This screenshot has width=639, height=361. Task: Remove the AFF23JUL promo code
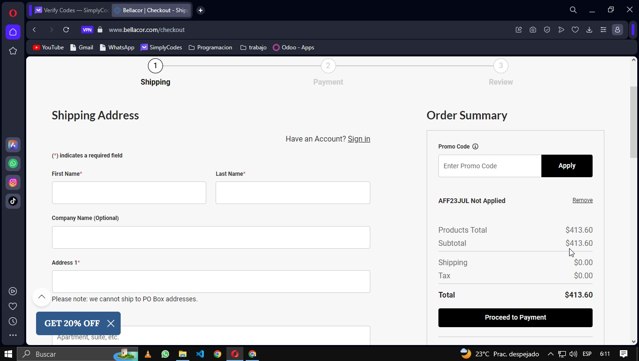[x=582, y=200]
